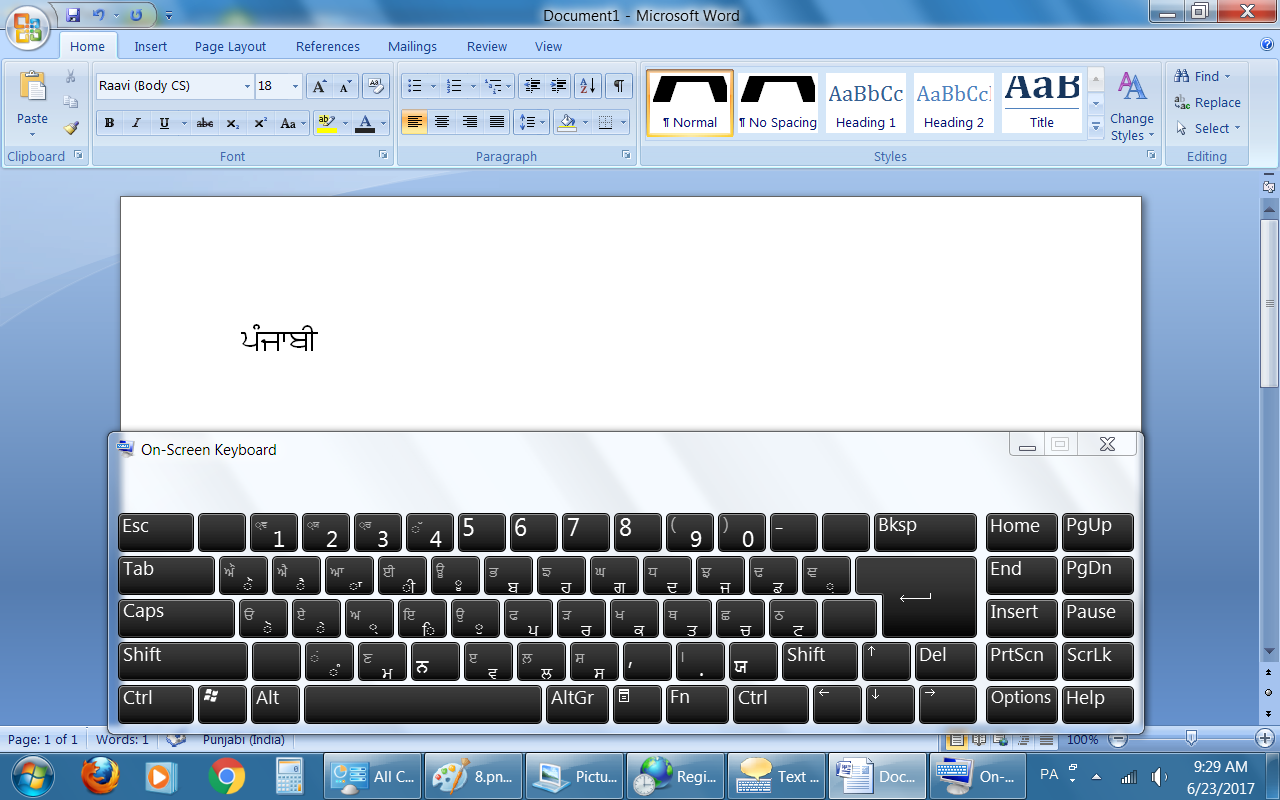
Task: Click the Replace button in Editing group
Action: pyautogui.click(x=1207, y=102)
